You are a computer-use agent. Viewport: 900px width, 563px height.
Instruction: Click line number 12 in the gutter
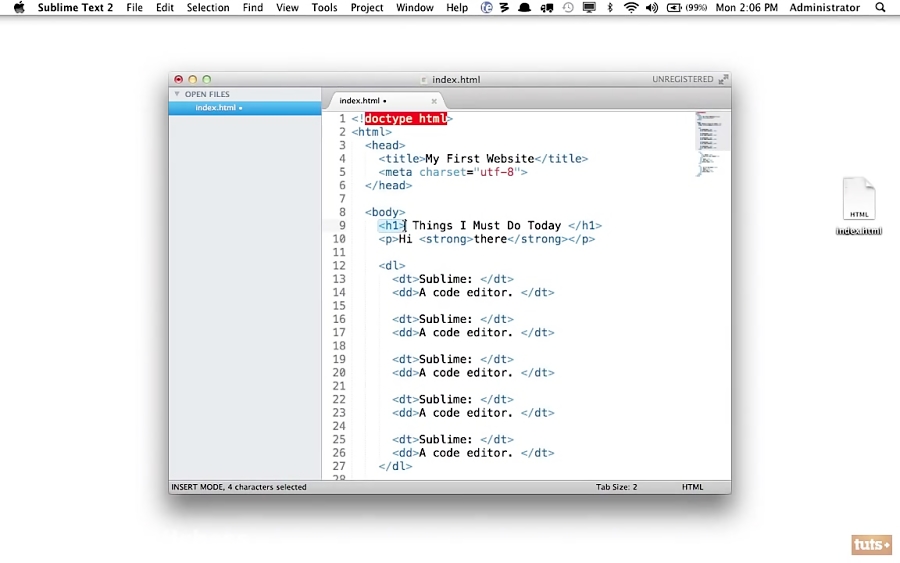(x=339, y=266)
